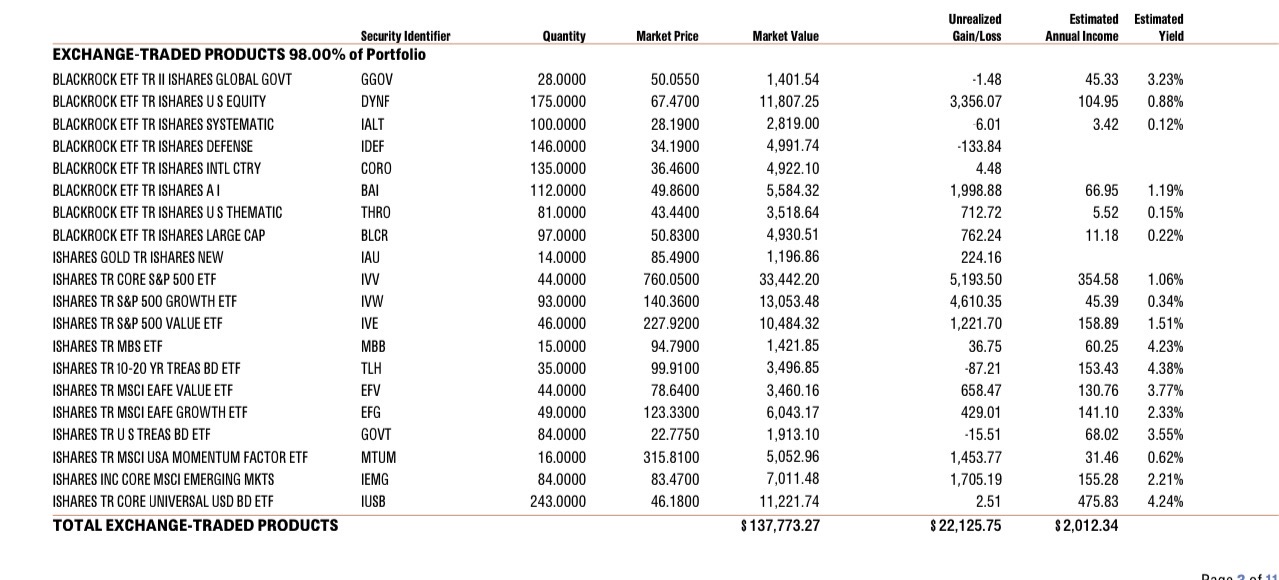Select the IUSB estimated yield 4.24%
This screenshot has height=580, width=1279.
(x=1166, y=501)
